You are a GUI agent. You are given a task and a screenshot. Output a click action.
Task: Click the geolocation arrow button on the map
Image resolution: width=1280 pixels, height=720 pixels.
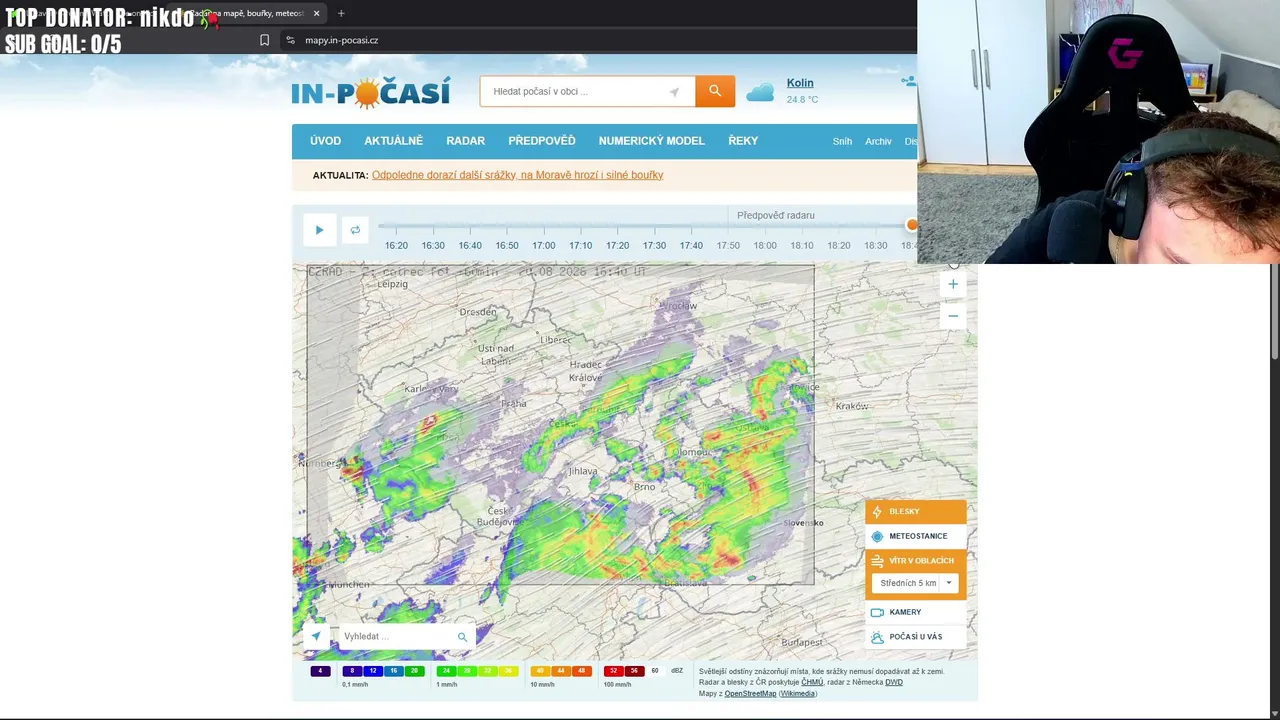[x=316, y=636]
